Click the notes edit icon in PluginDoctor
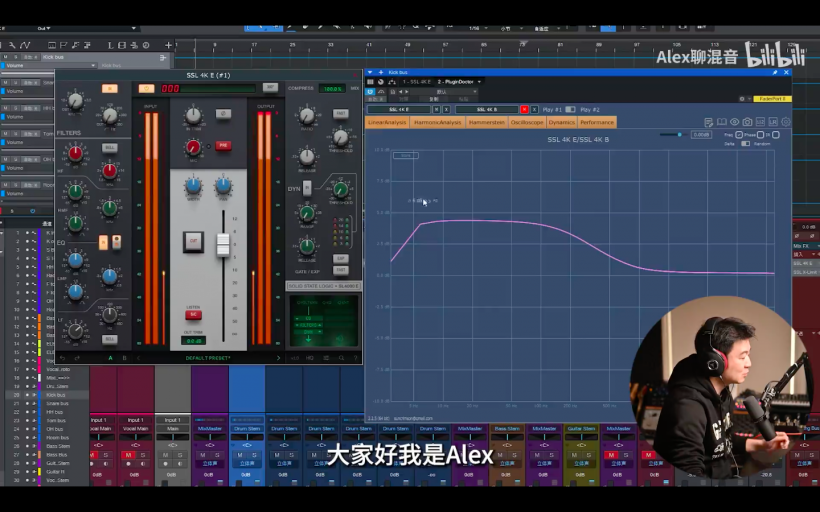 [x=709, y=122]
